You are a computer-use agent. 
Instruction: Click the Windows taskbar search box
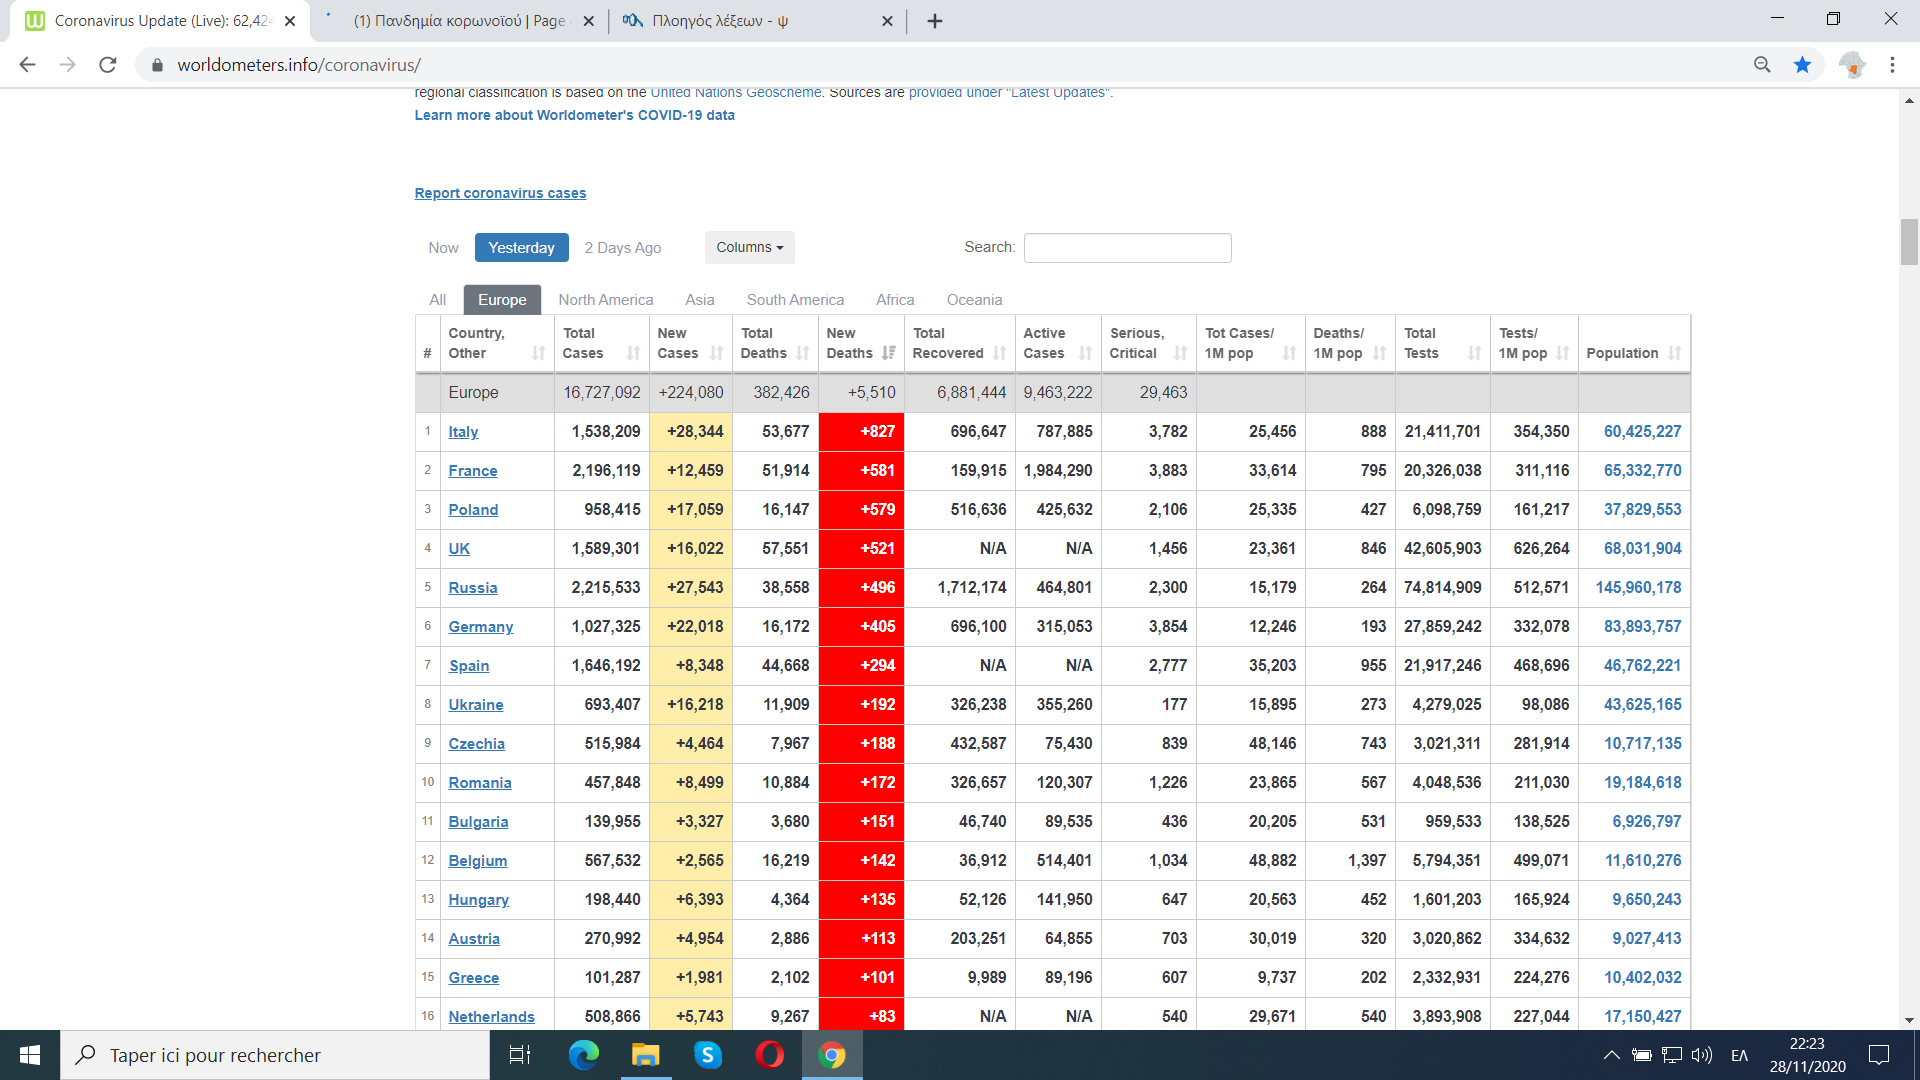275,1055
